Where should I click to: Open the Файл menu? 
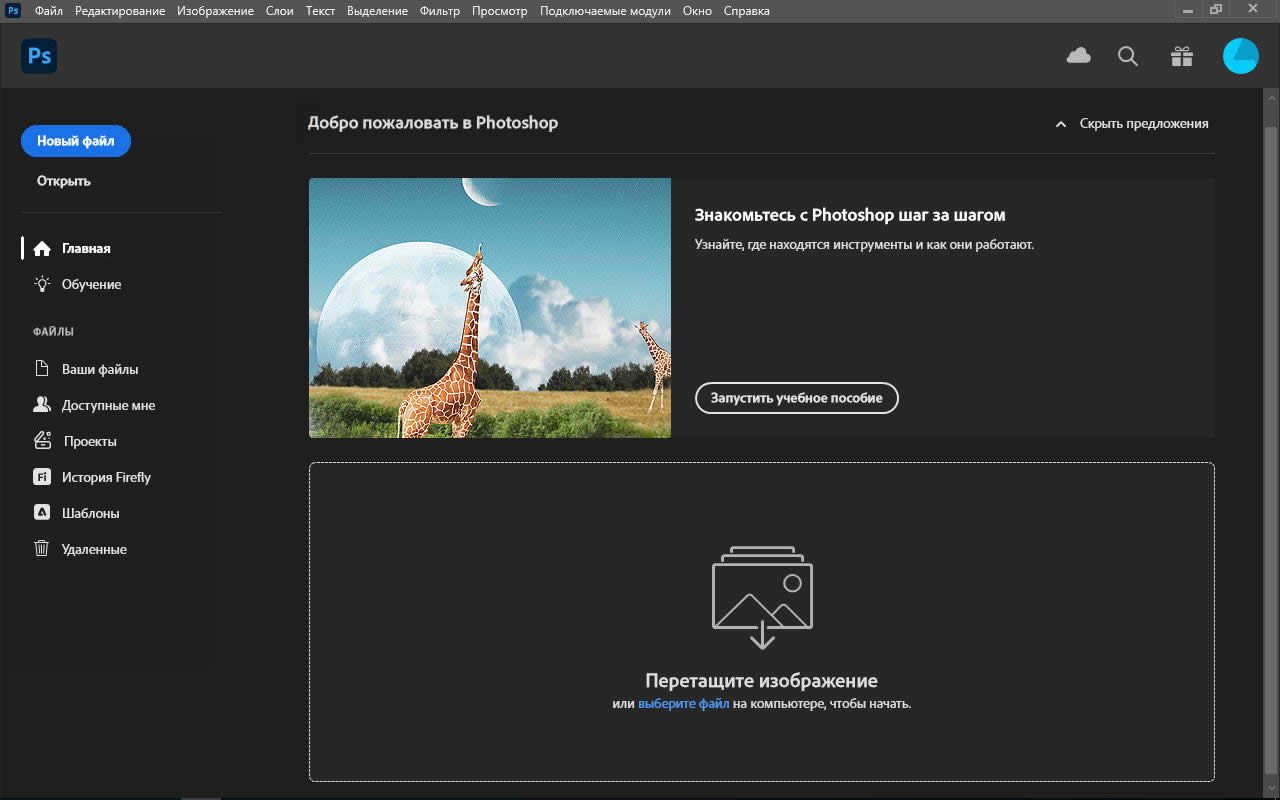(x=48, y=11)
